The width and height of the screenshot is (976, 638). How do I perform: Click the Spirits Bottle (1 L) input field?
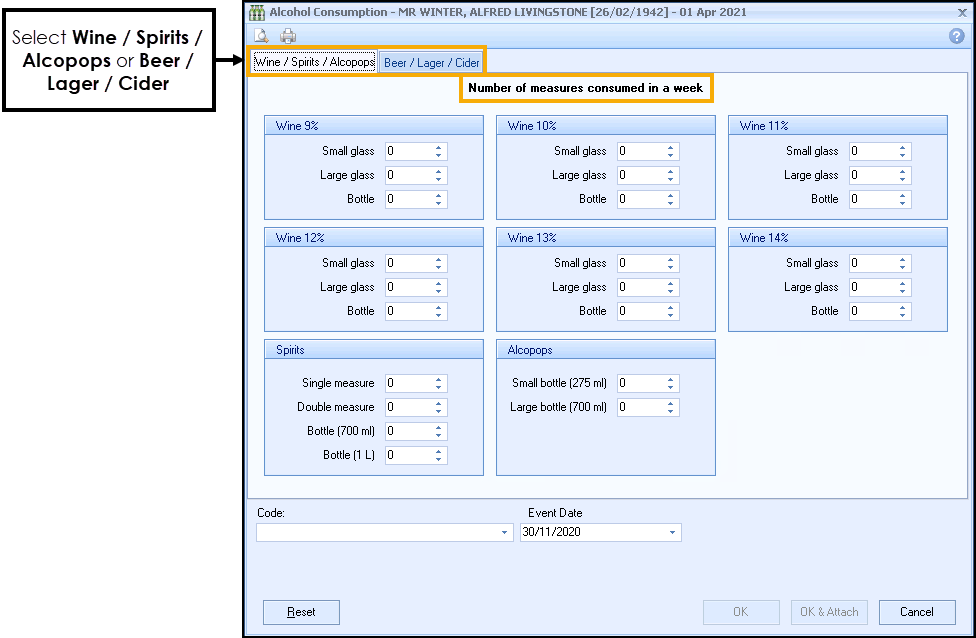pyautogui.click(x=408, y=455)
